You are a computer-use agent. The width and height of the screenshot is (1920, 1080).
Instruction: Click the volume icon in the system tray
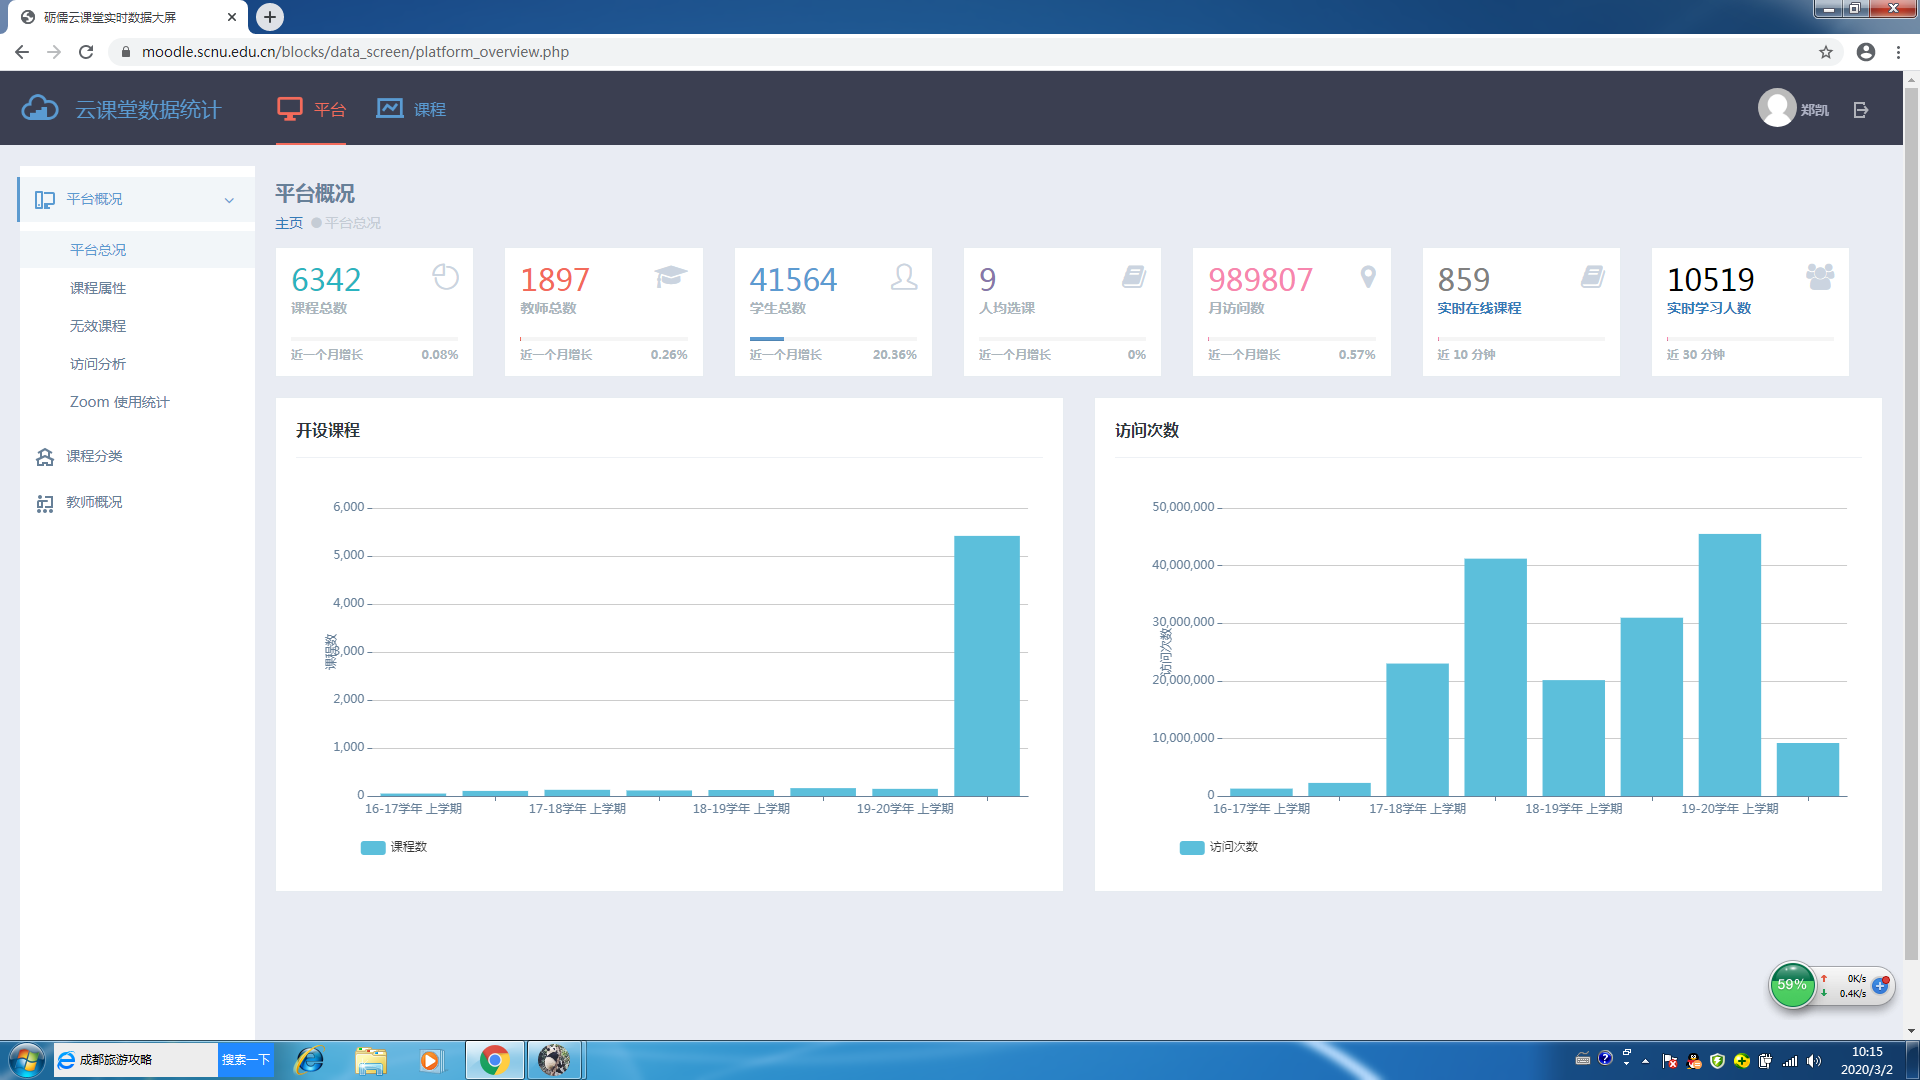pos(1814,1061)
